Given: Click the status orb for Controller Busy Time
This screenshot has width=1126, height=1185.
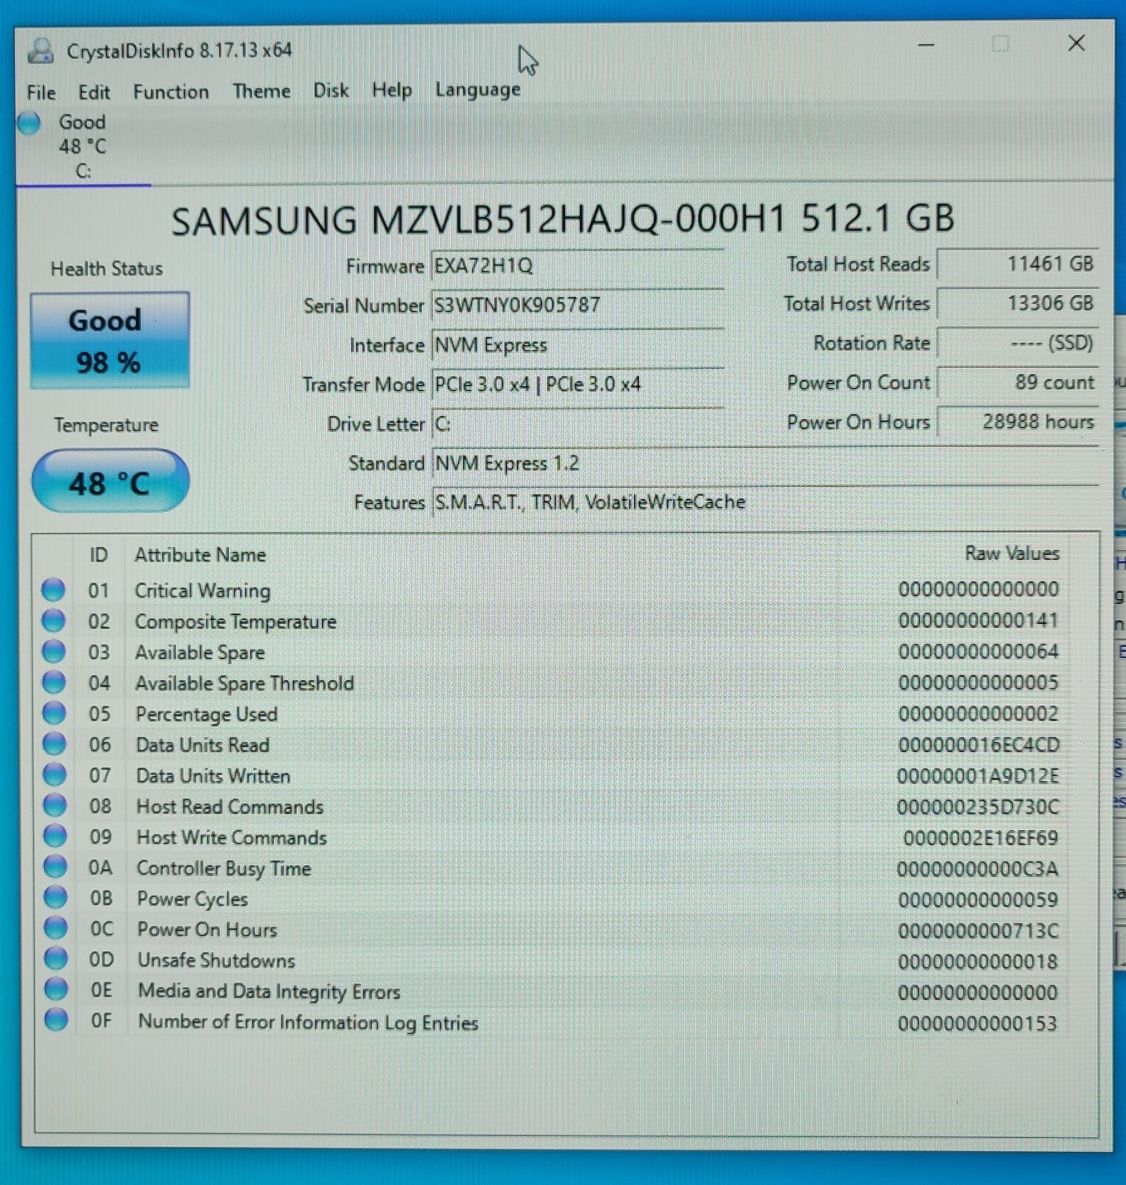Looking at the screenshot, I should [x=55, y=867].
